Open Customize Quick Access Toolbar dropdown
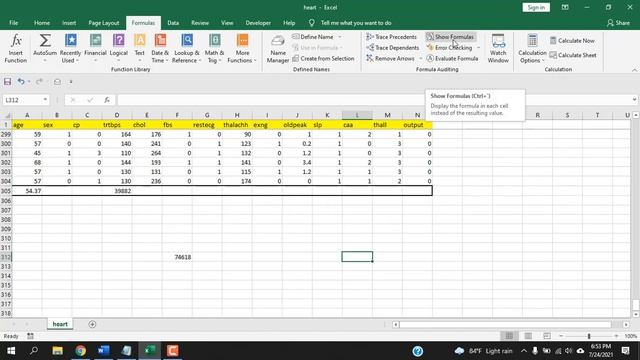Viewport: 640px width, 360px height. point(71,82)
